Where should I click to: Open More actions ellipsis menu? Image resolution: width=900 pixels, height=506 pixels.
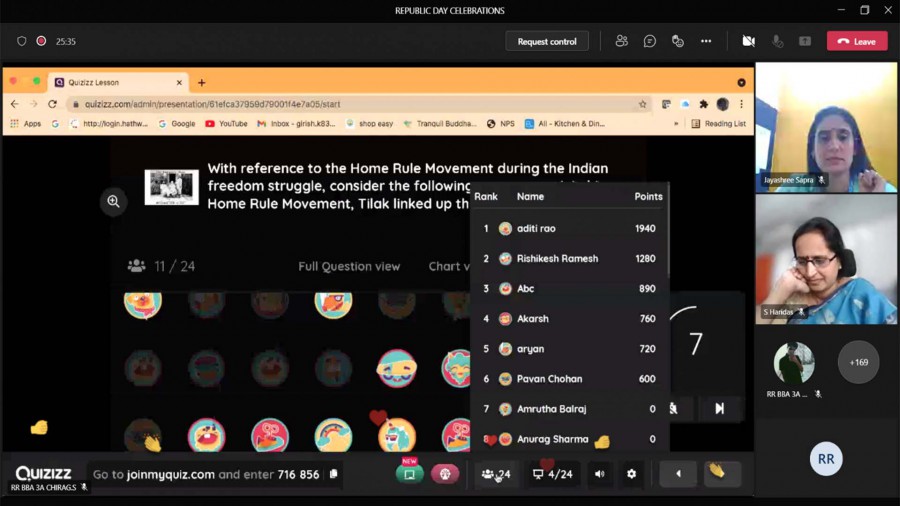click(706, 41)
